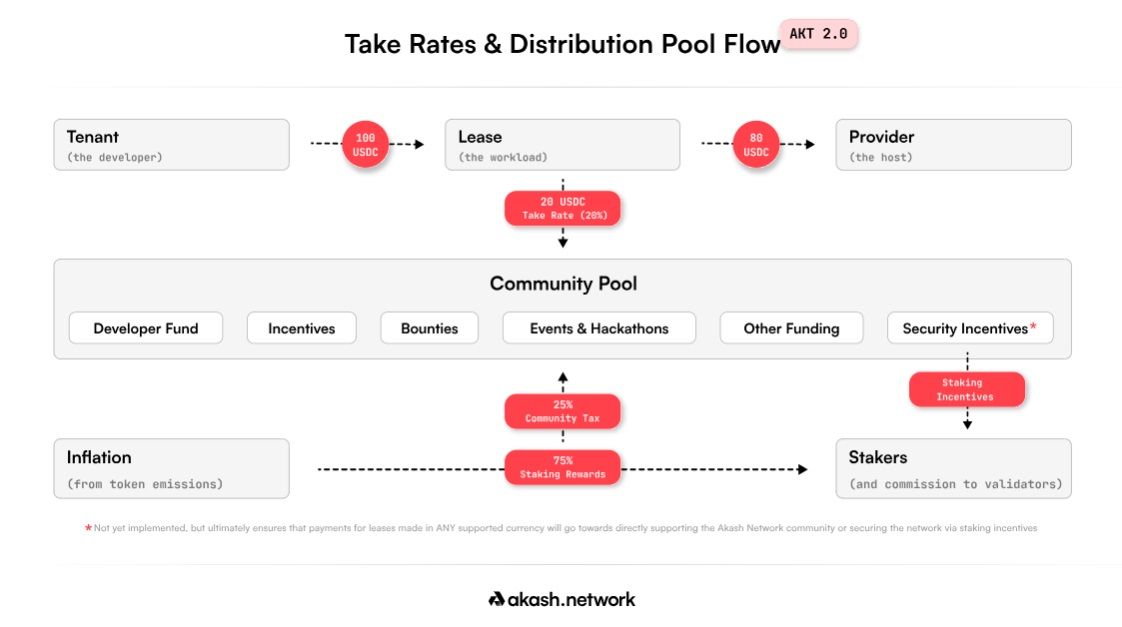The image size is (1122, 627).
Task: Click the 75% Staking Rewards label
Action: pyautogui.click(x=562, y=467)
